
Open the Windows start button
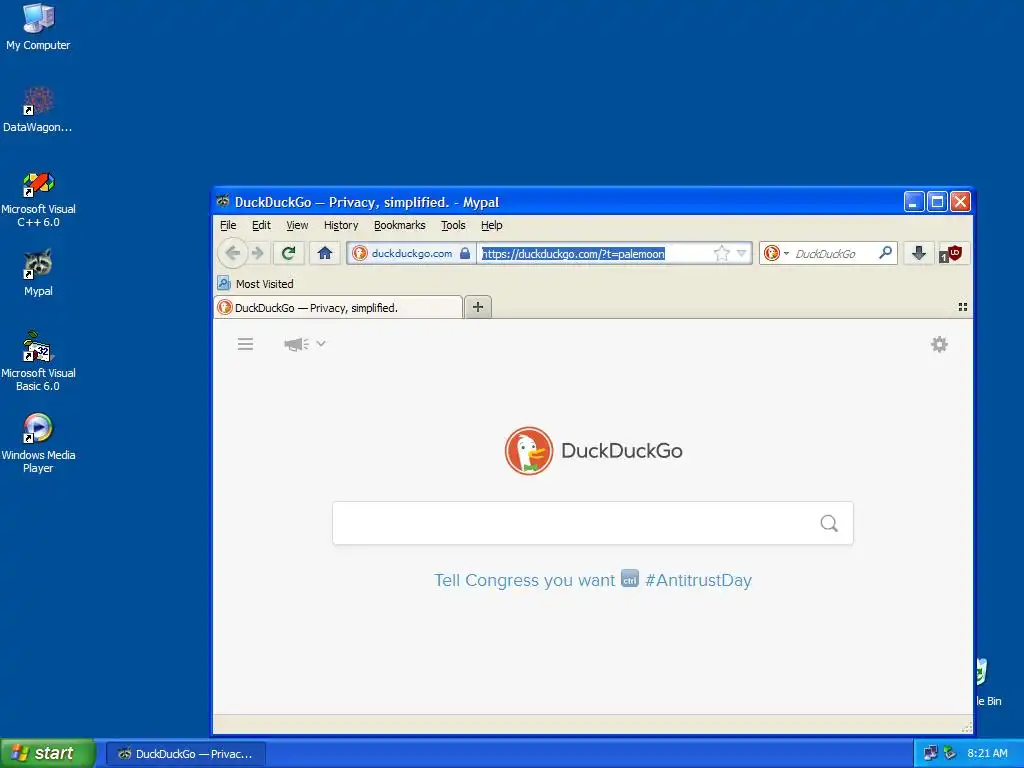pyautogui.click(x=48, y=753)
